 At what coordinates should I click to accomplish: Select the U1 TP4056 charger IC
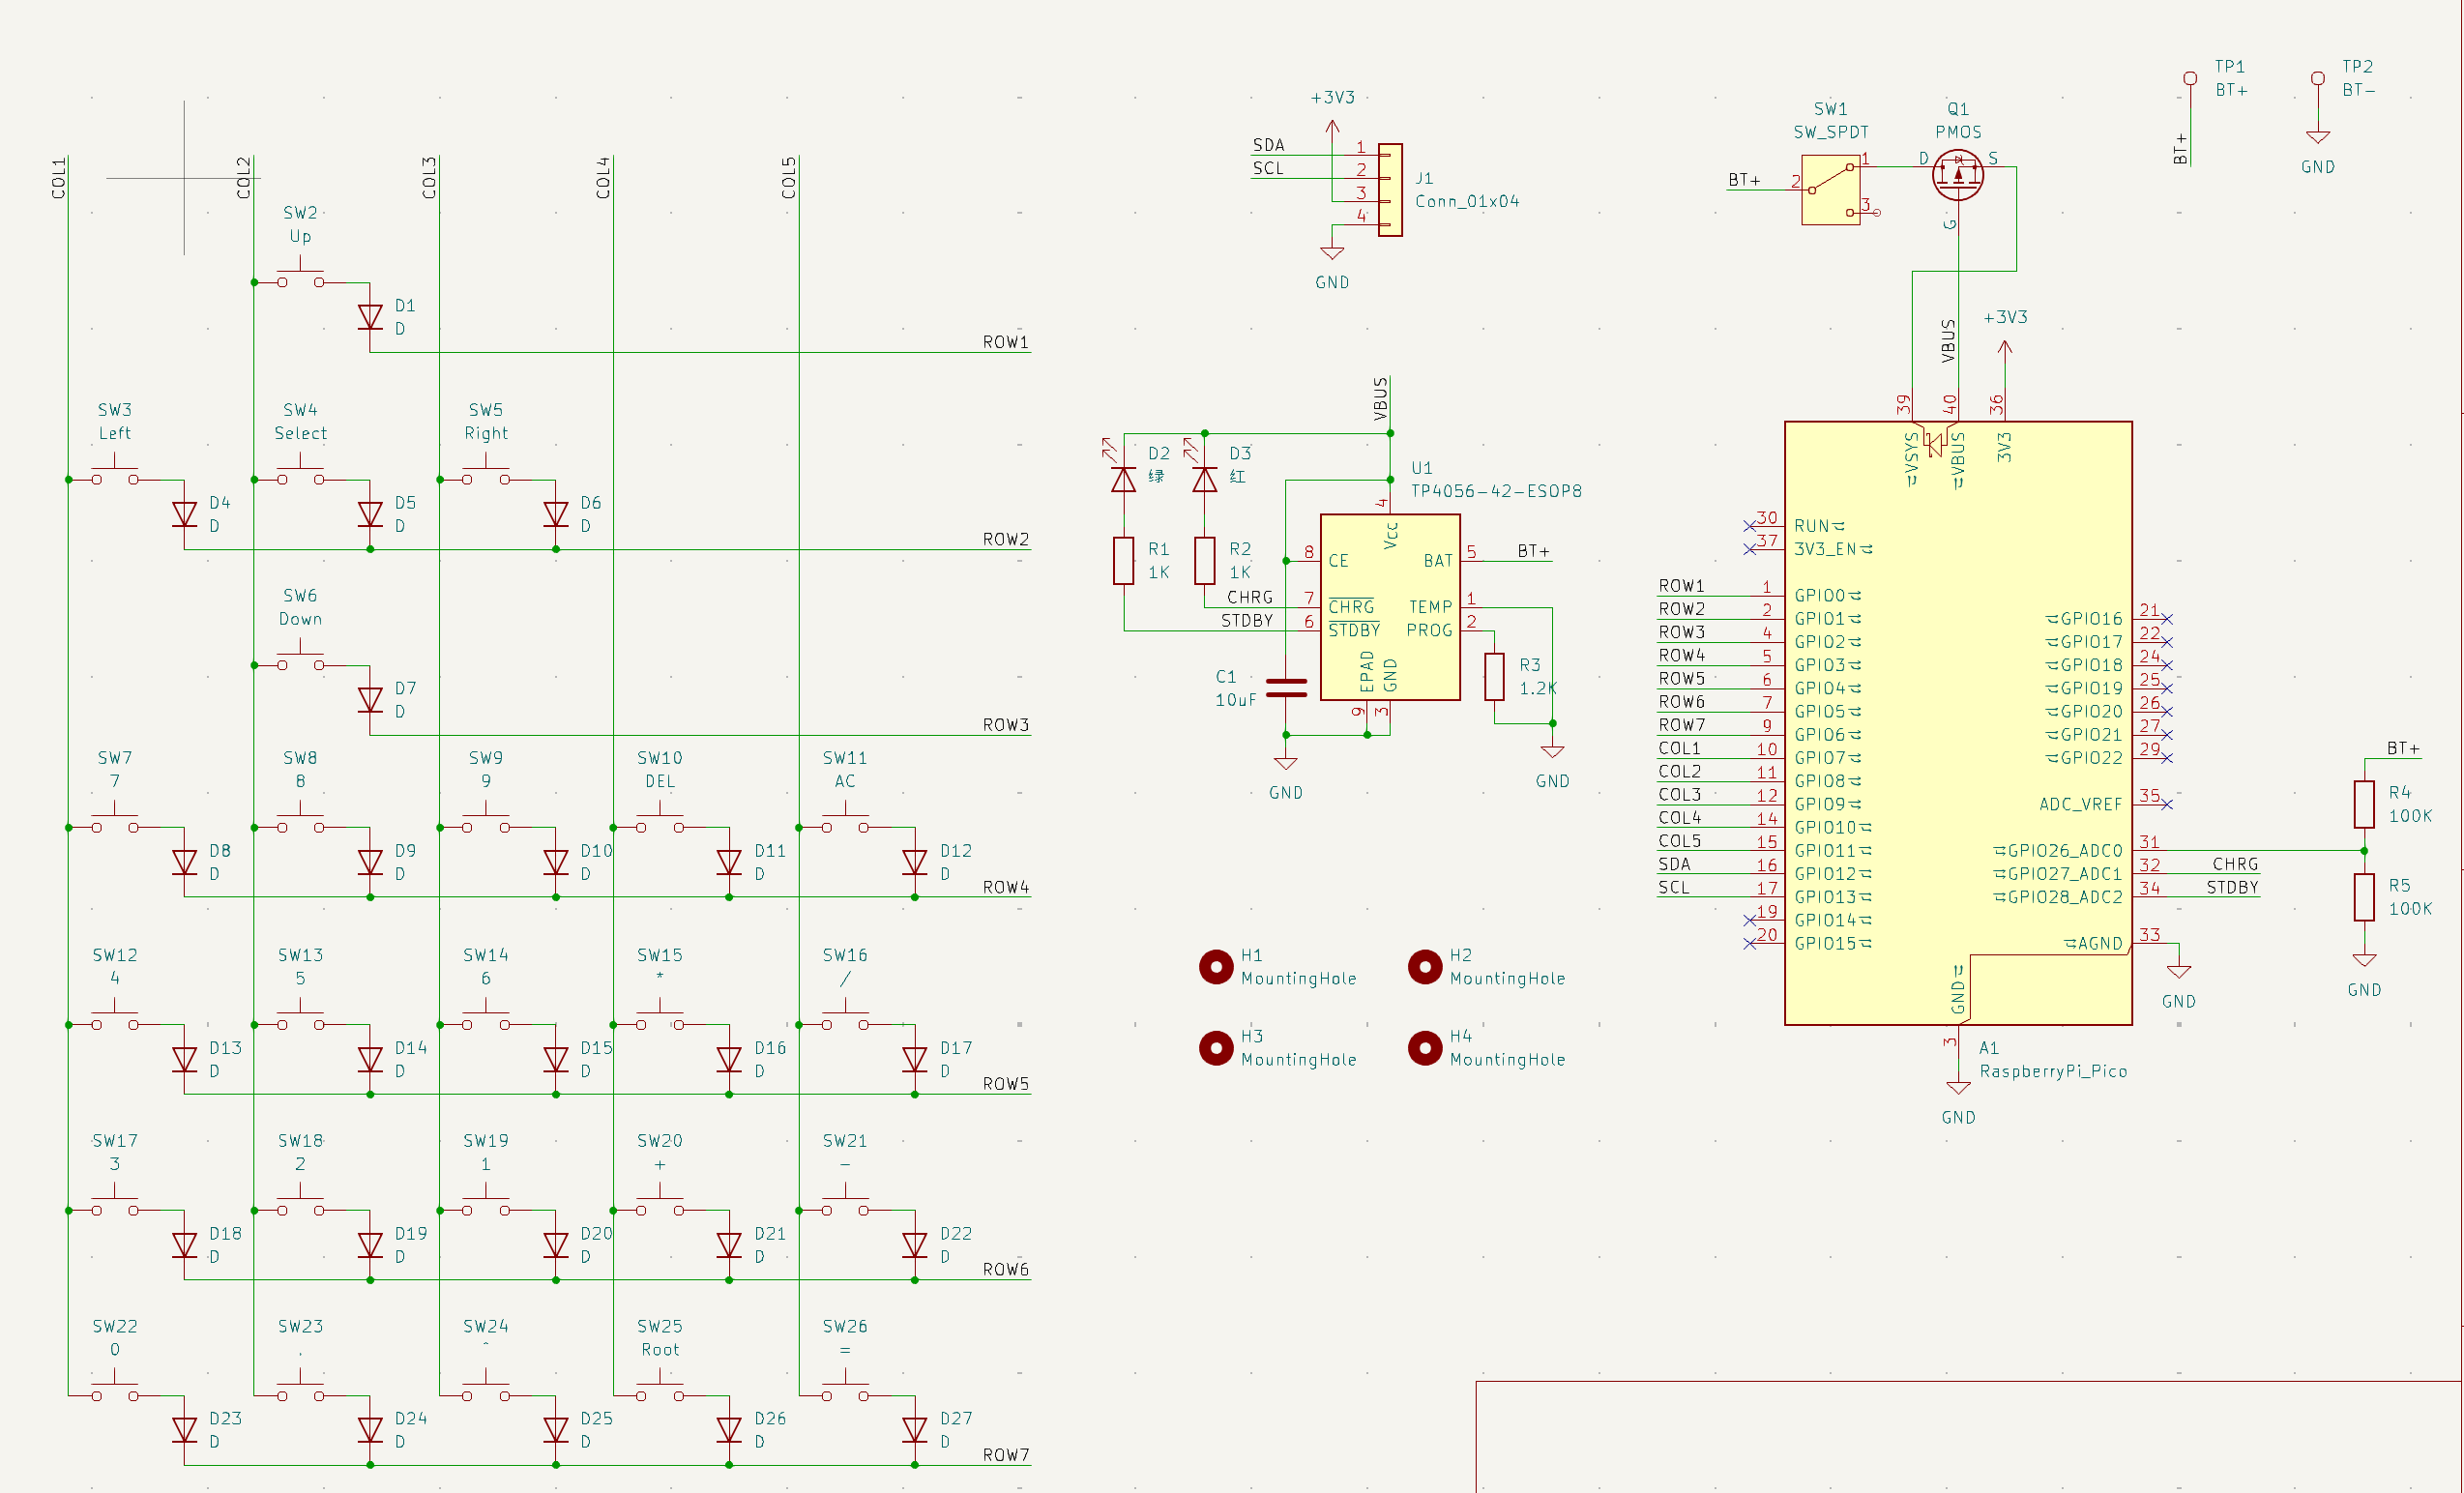tap(1390, 607)
